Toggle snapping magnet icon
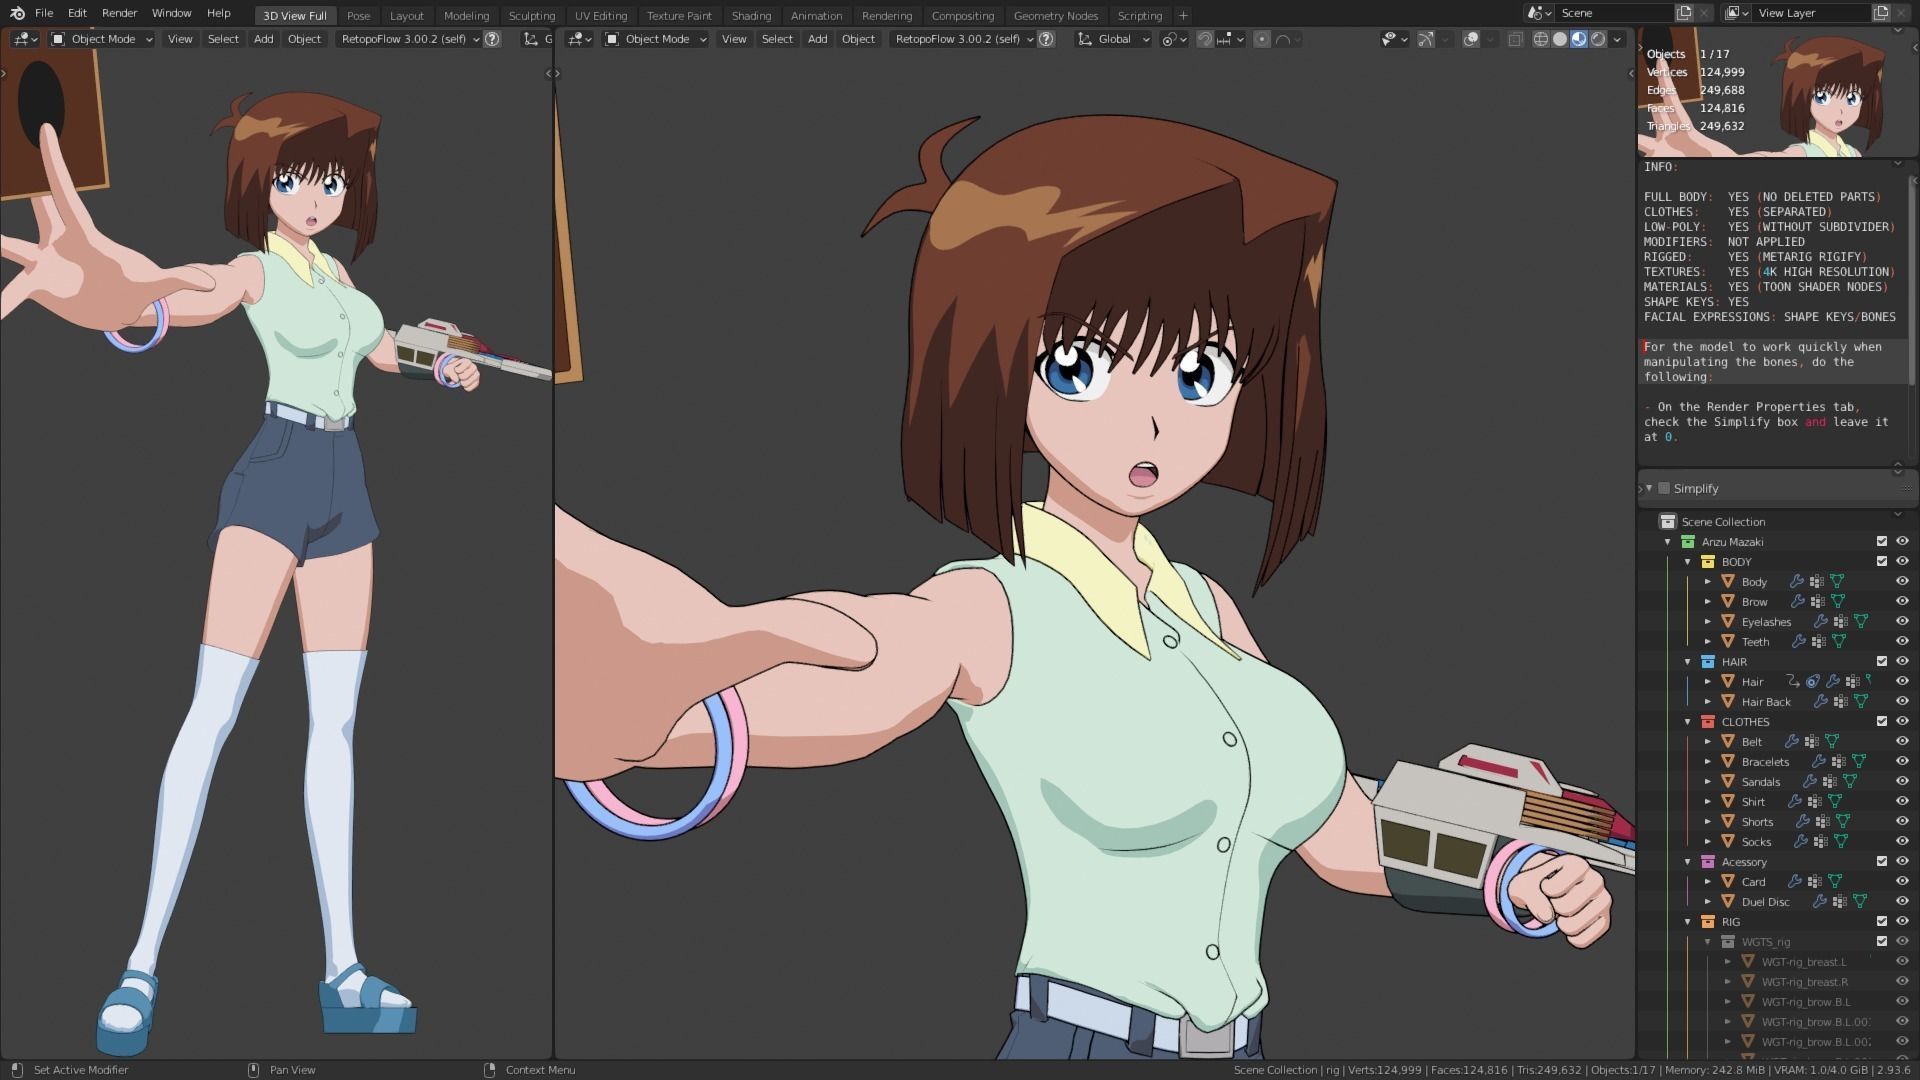The height and width of the screenshot is (1080, 1920). [1205, 39]
